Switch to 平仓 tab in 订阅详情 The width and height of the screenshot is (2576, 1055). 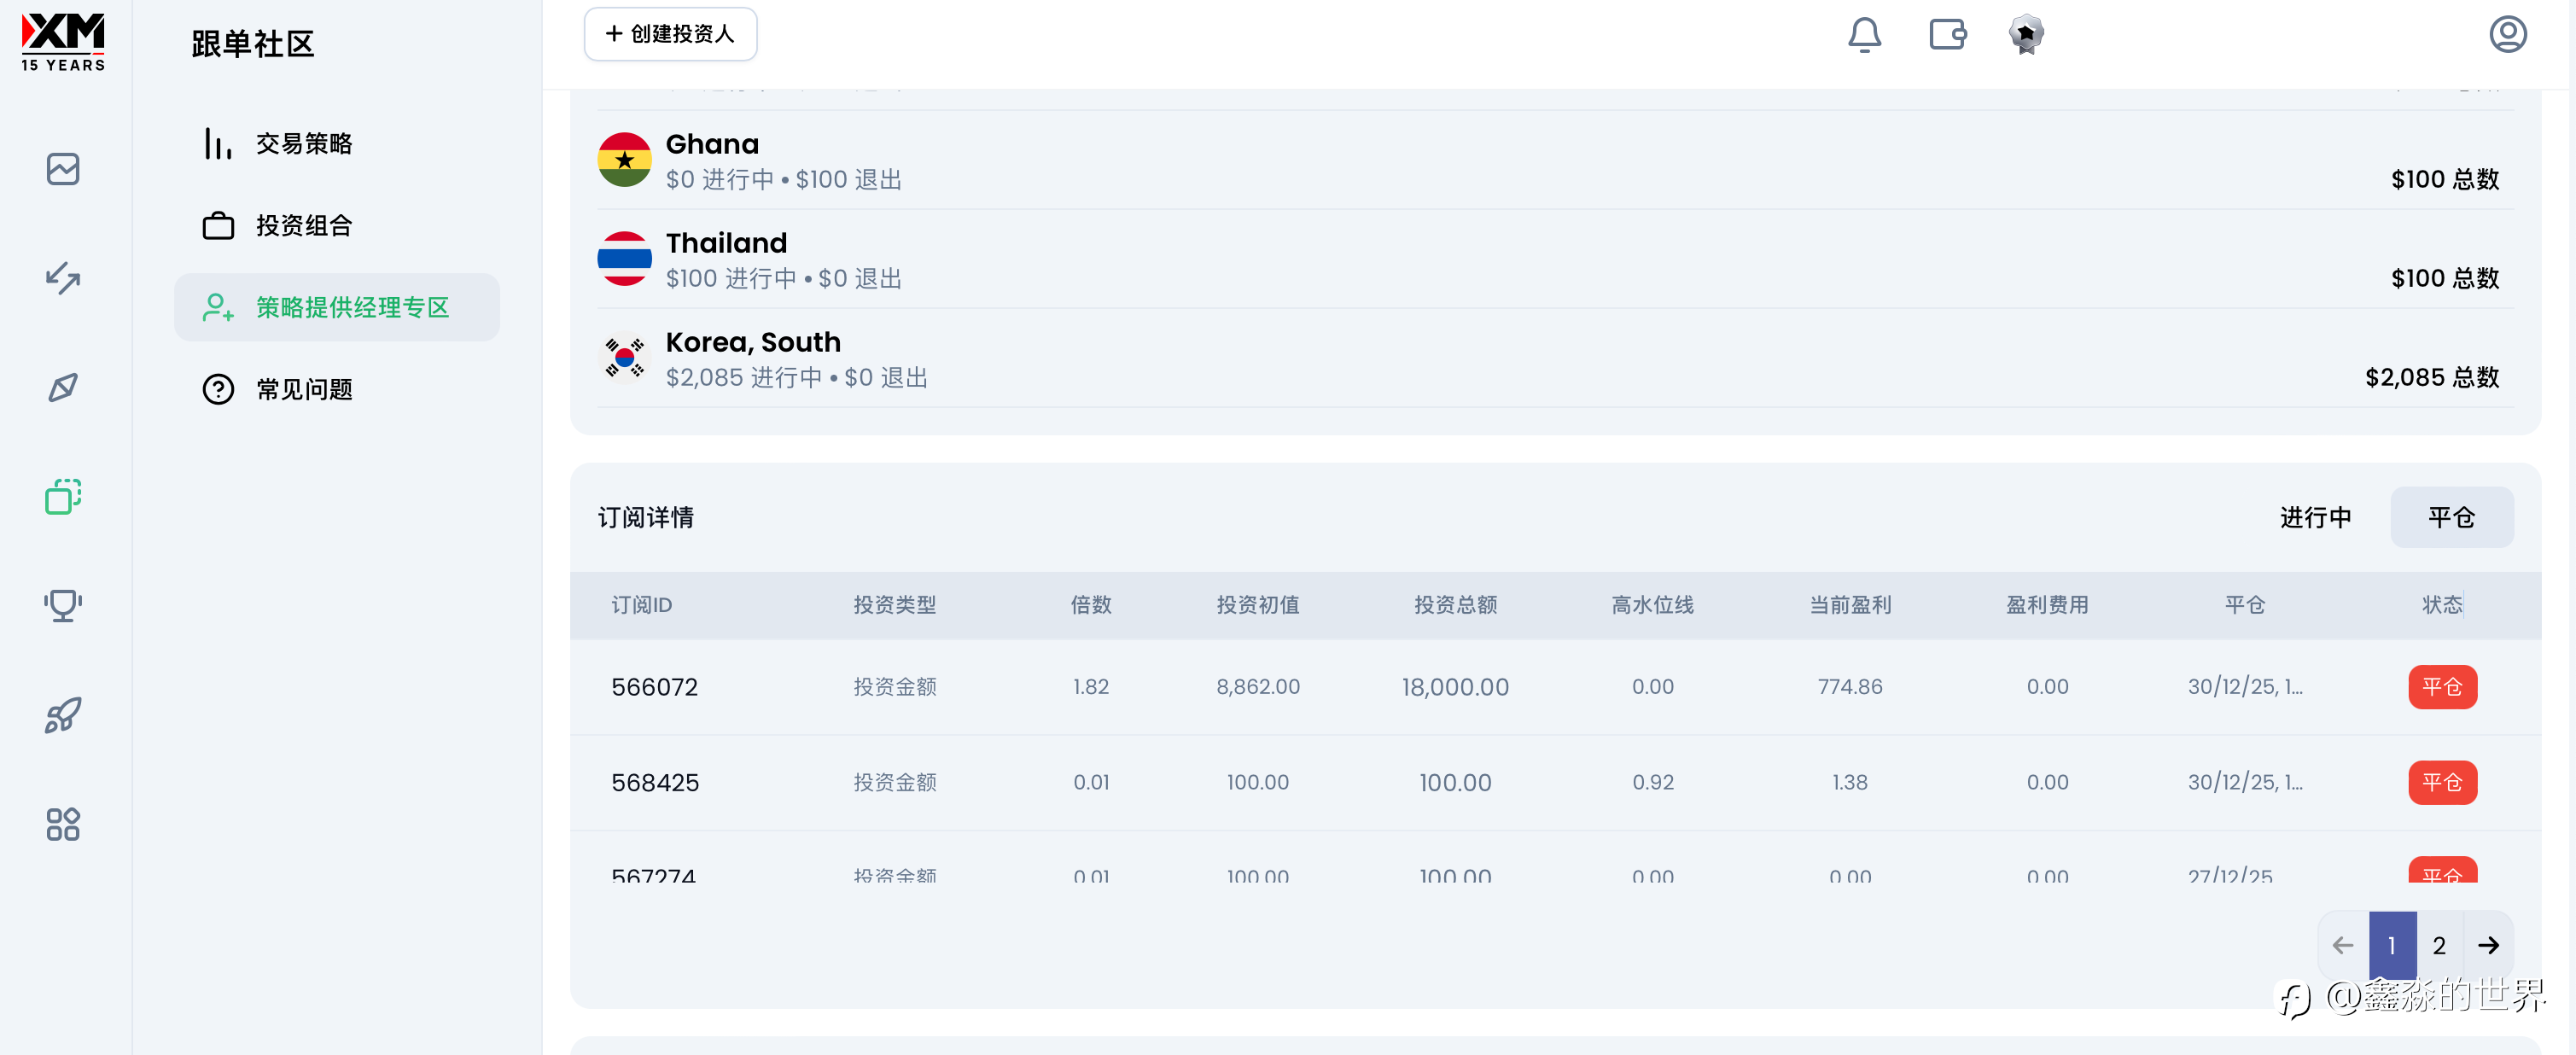coord(2451,517)
